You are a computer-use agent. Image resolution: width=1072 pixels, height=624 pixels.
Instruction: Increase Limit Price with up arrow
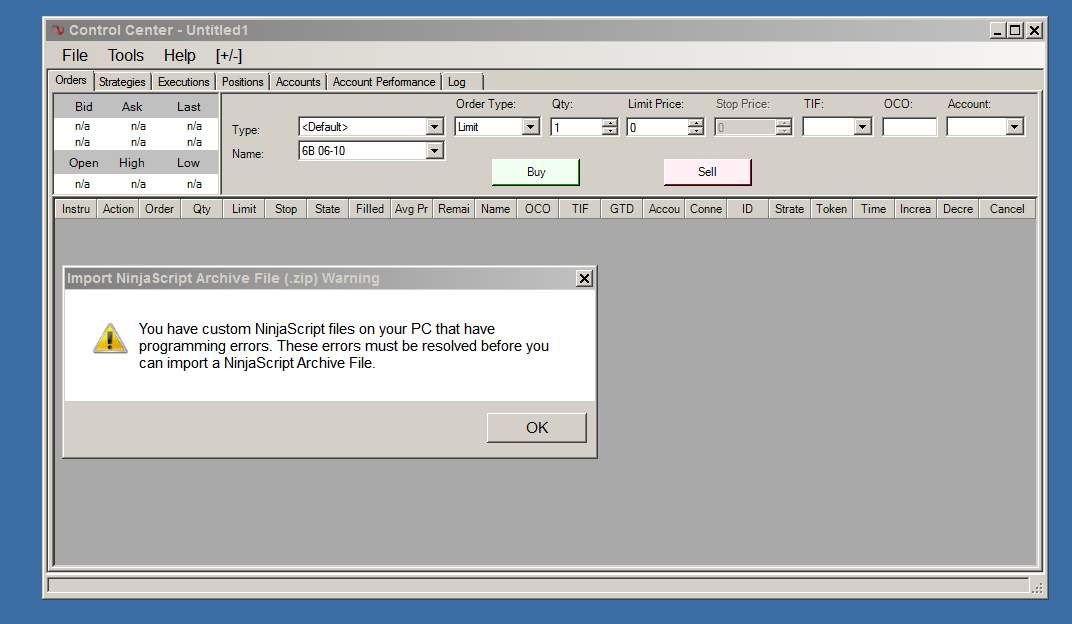[x=696, y=123]
